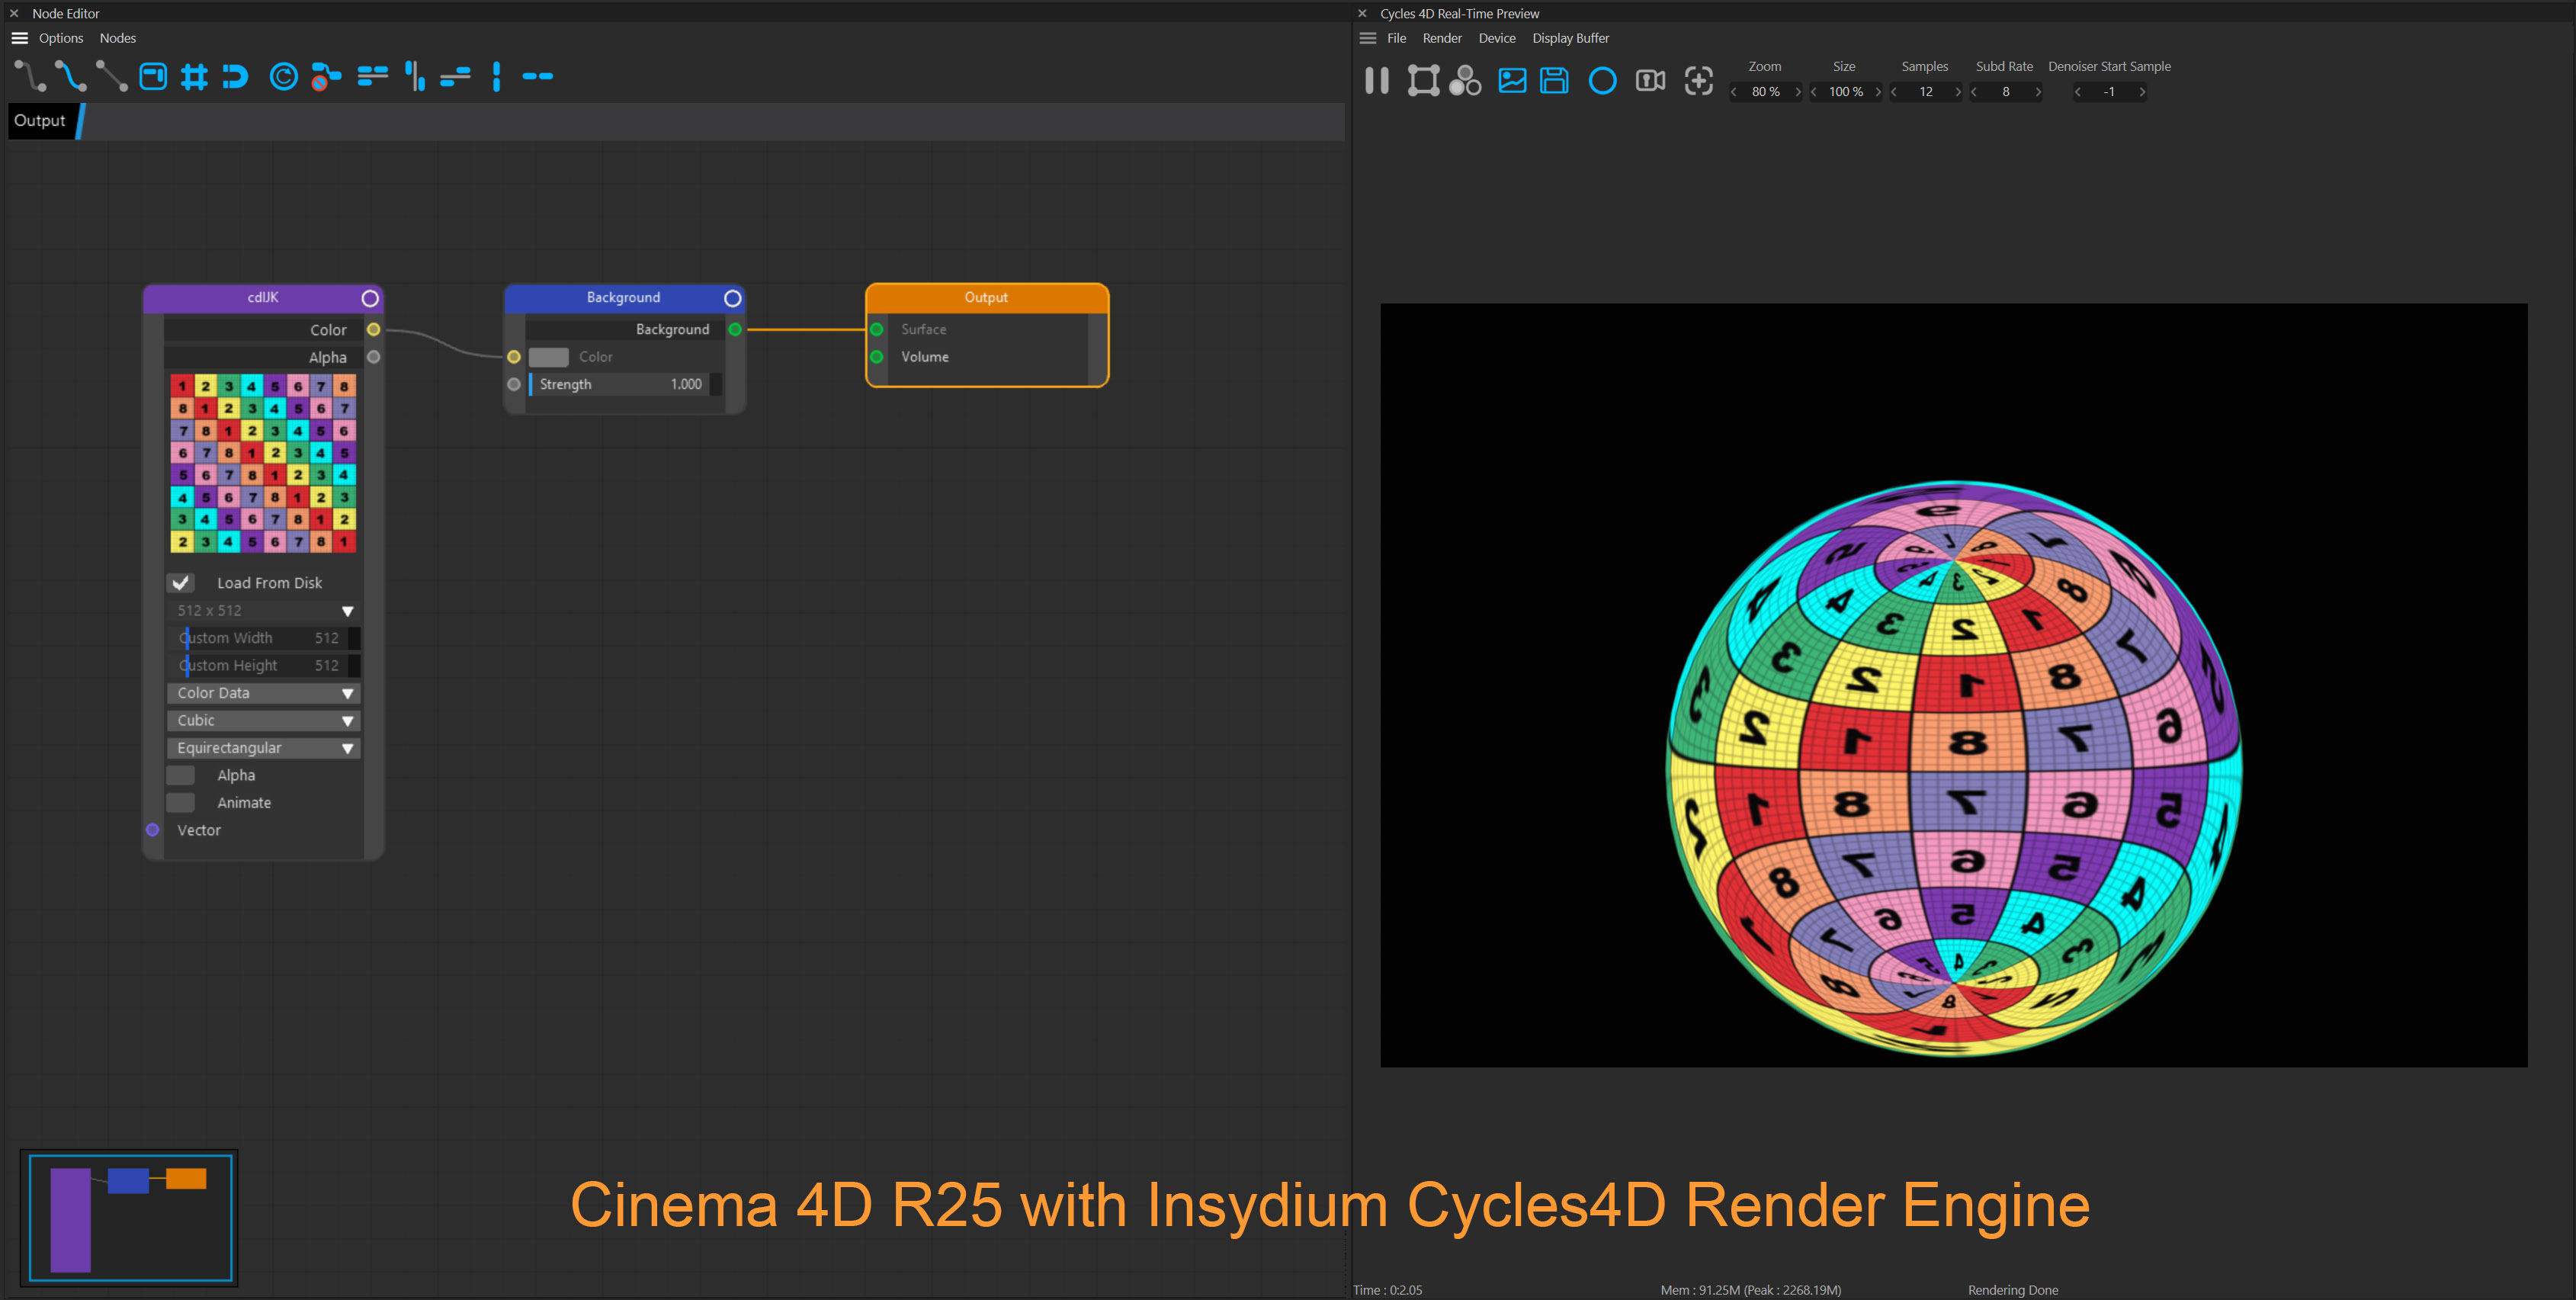Click the three-circles material override icon
2576x1300 pixels.
pos(1466,80)
